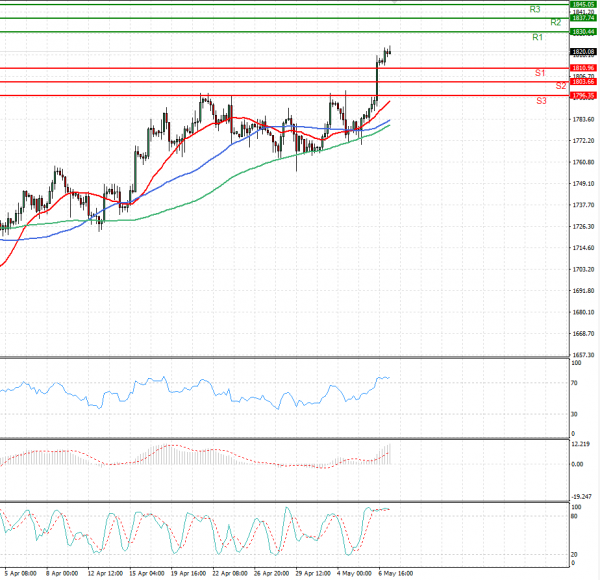The image size is (600, 580).
Task: Click the R2 resistance label
Action: tap(556, 23)
